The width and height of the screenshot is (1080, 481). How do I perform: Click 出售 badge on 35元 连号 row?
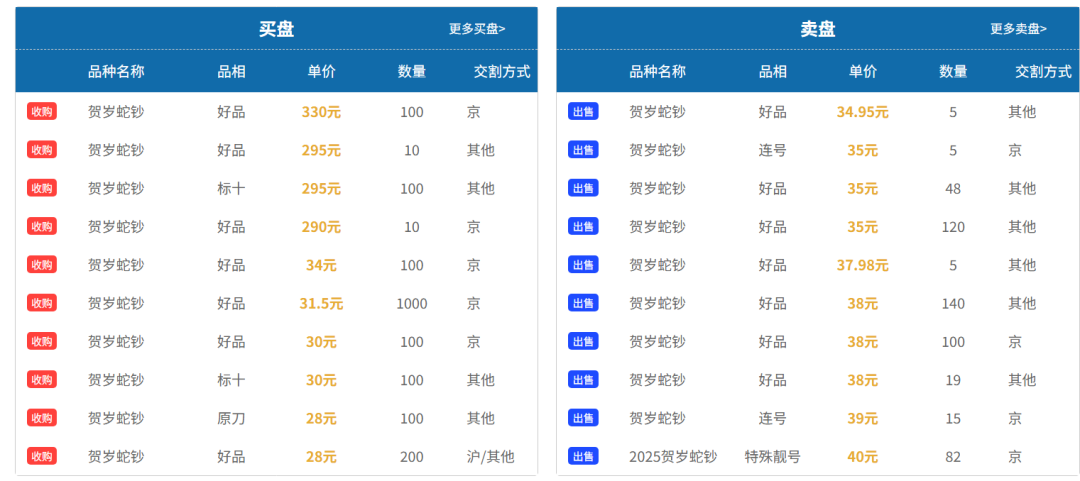(x=583, y=150)
